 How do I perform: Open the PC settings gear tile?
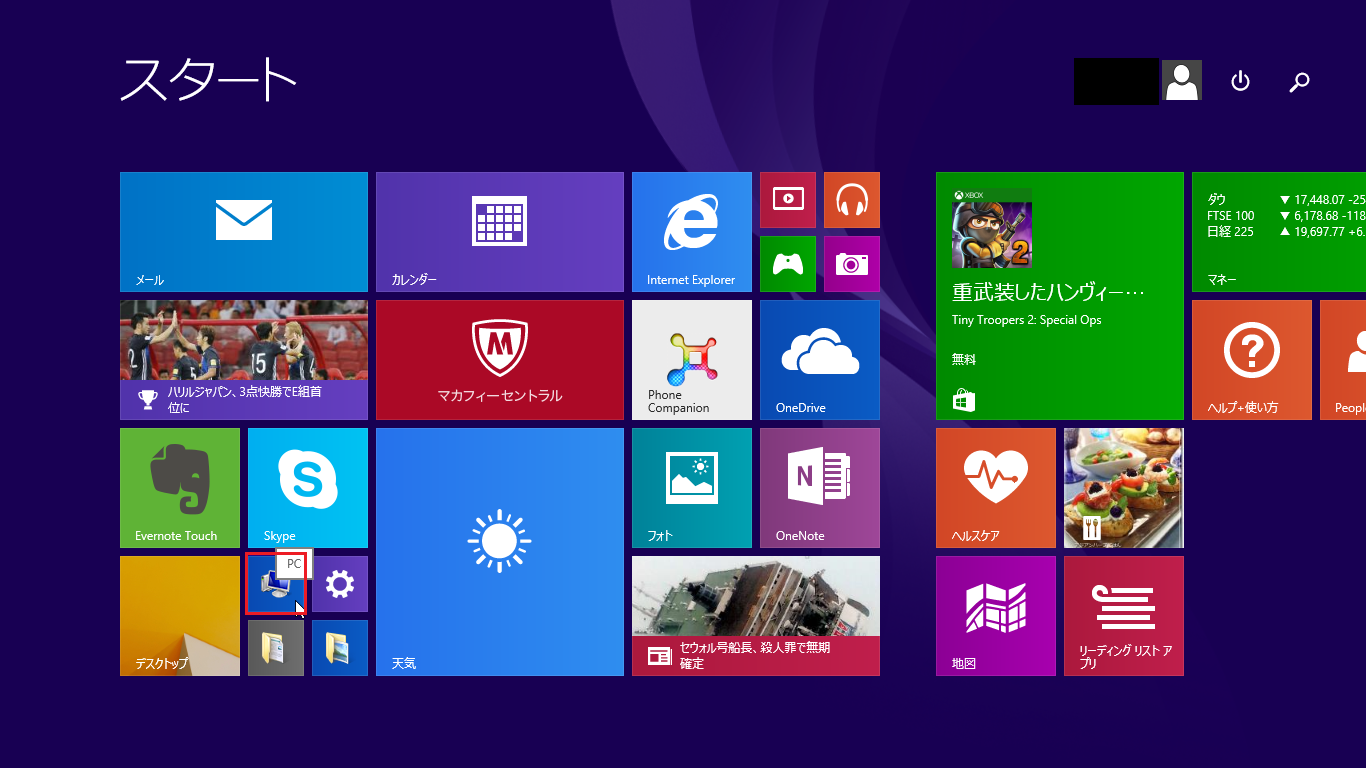340,584
